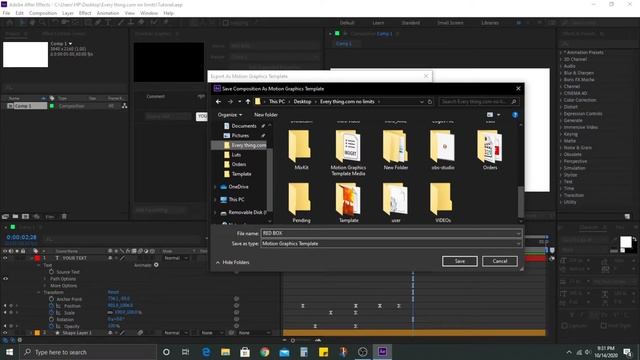Click Reset link in Transform row

[113, 292]
